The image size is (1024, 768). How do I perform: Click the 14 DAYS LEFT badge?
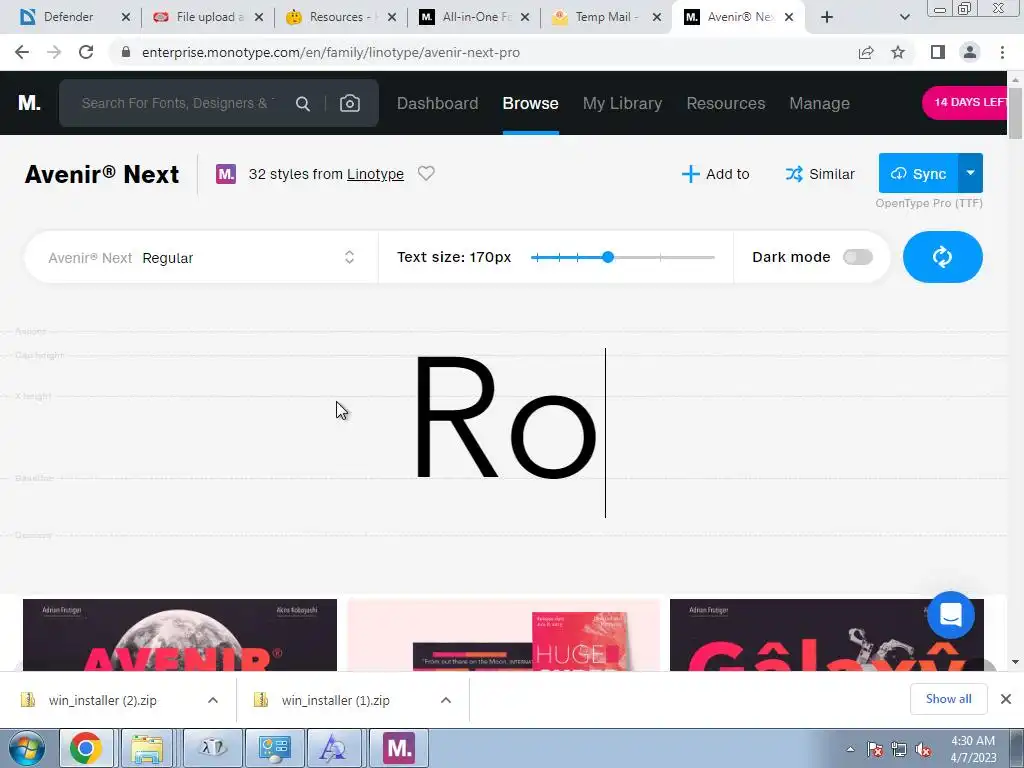click(965, 103)
